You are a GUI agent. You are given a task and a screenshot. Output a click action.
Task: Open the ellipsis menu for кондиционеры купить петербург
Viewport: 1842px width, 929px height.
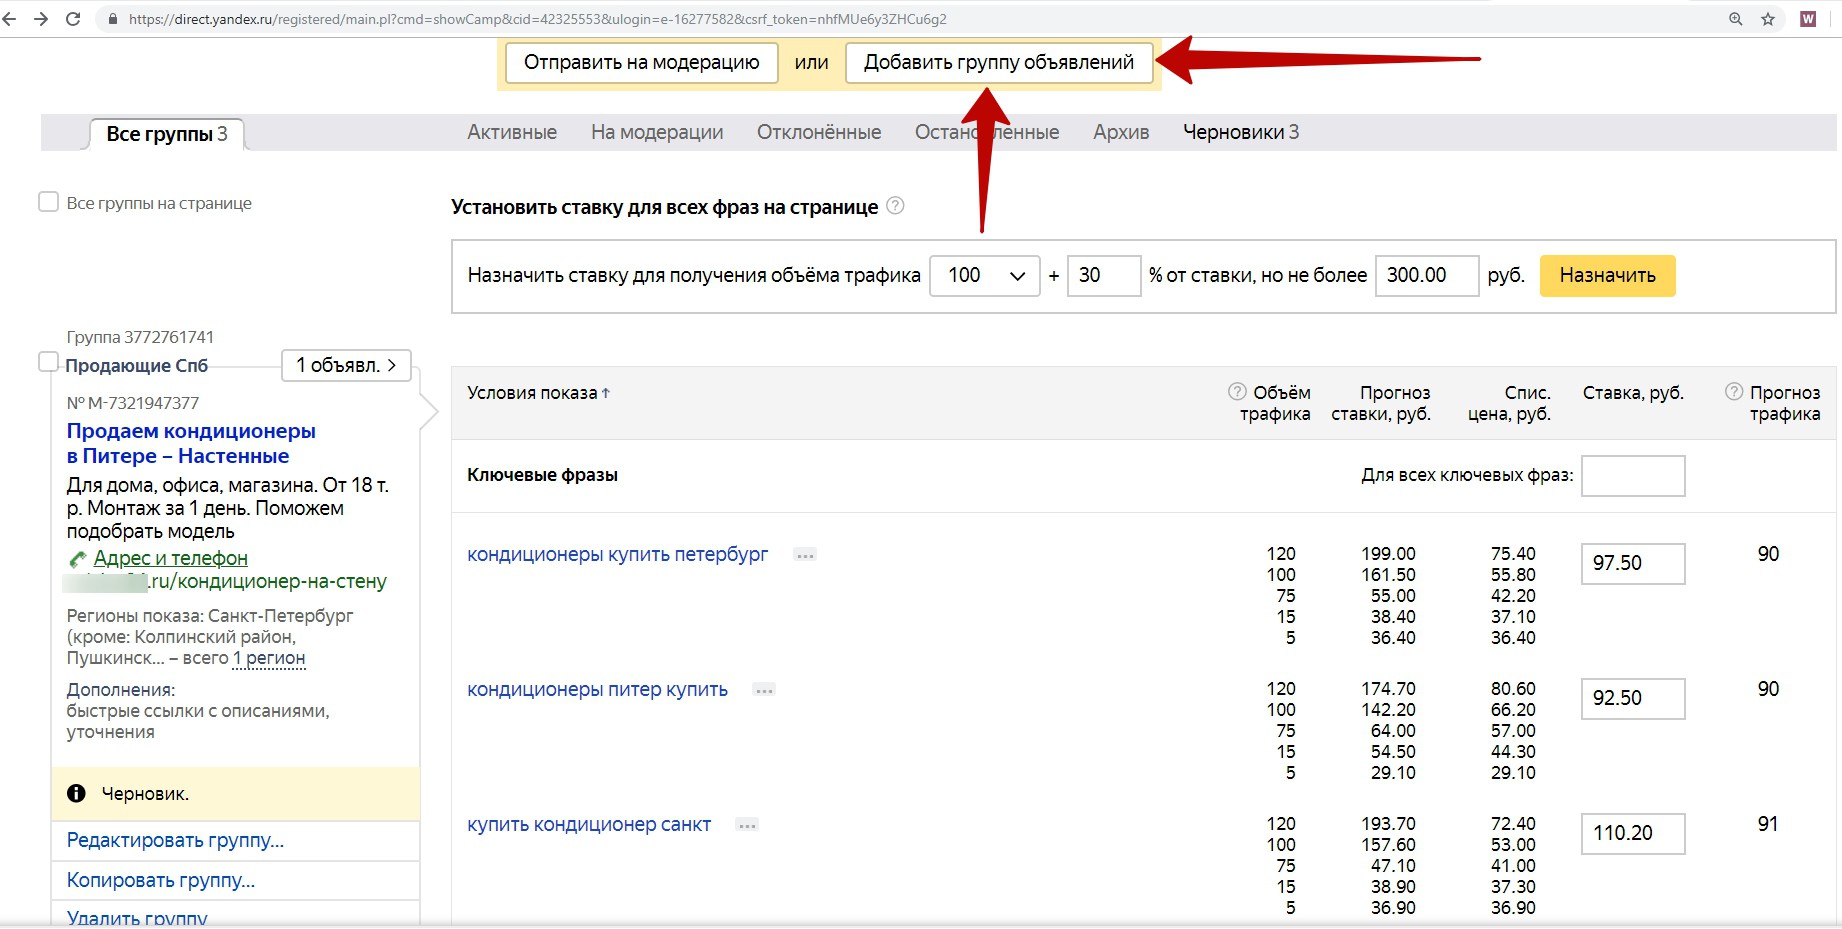tap(805, 555)
